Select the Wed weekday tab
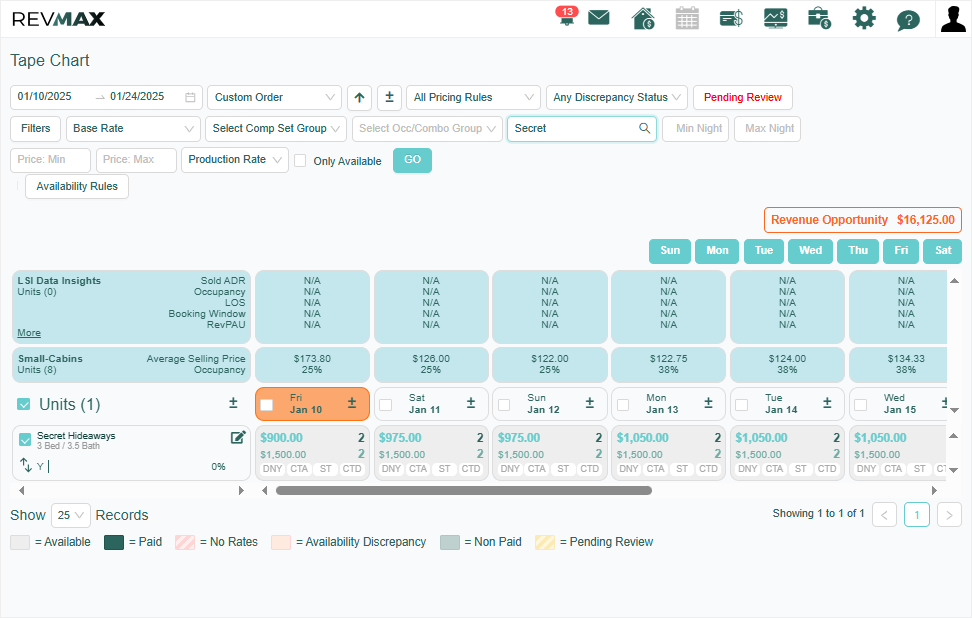972x618 pixels. [810, 250]
